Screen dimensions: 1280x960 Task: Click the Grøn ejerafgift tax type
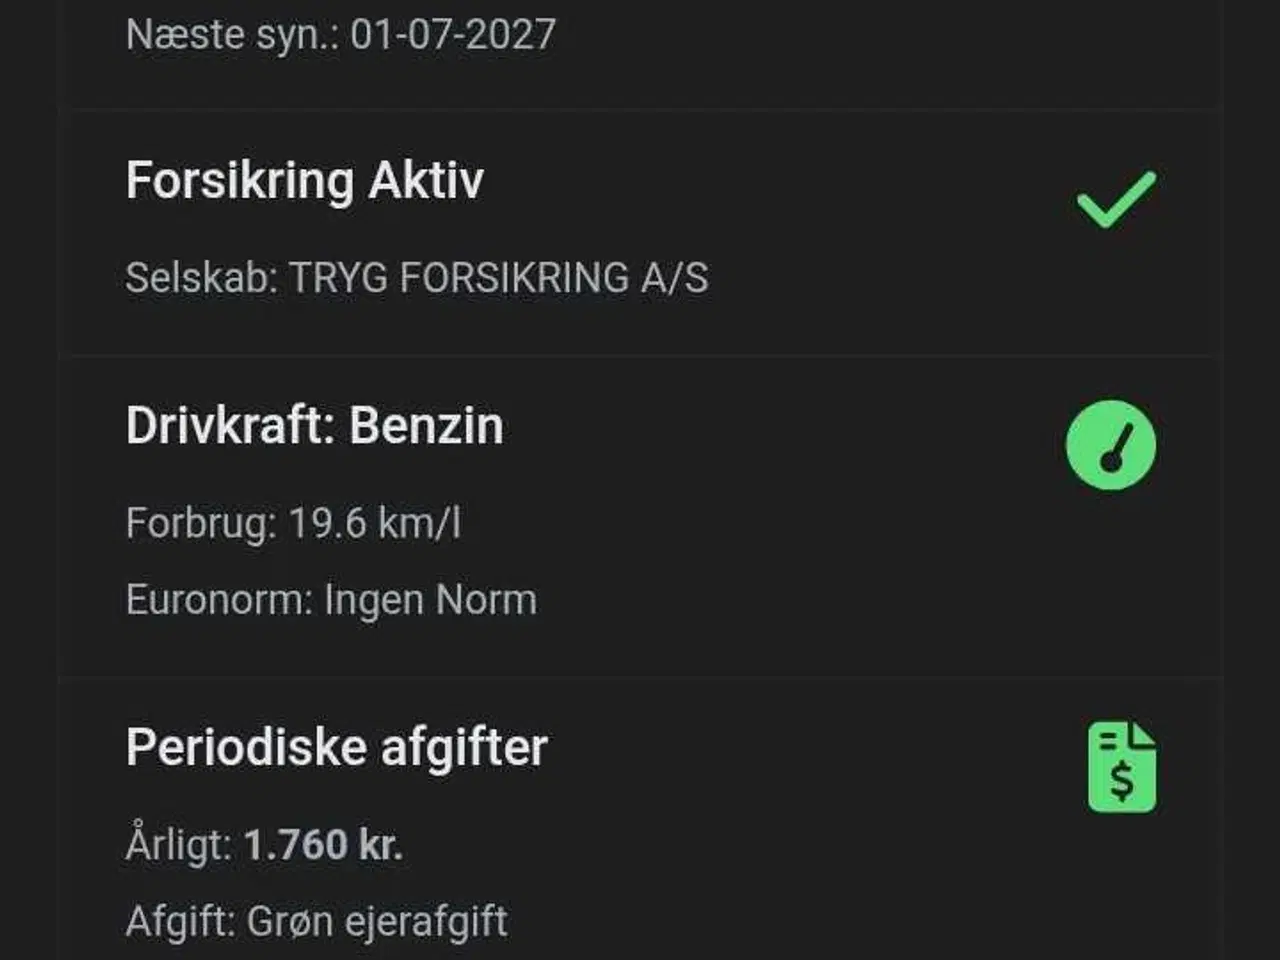click(377, 921)
